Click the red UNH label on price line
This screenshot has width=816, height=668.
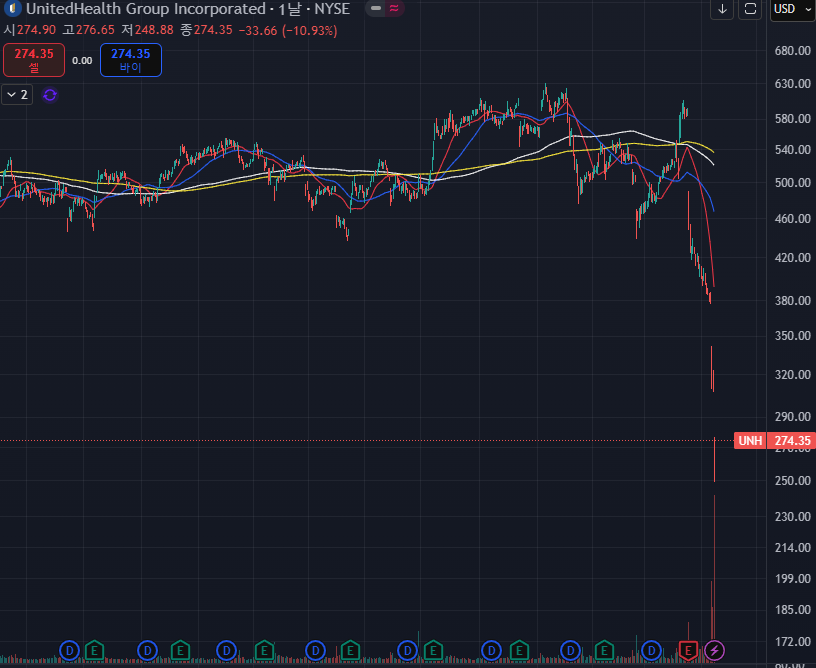click(x=750, y=441)
